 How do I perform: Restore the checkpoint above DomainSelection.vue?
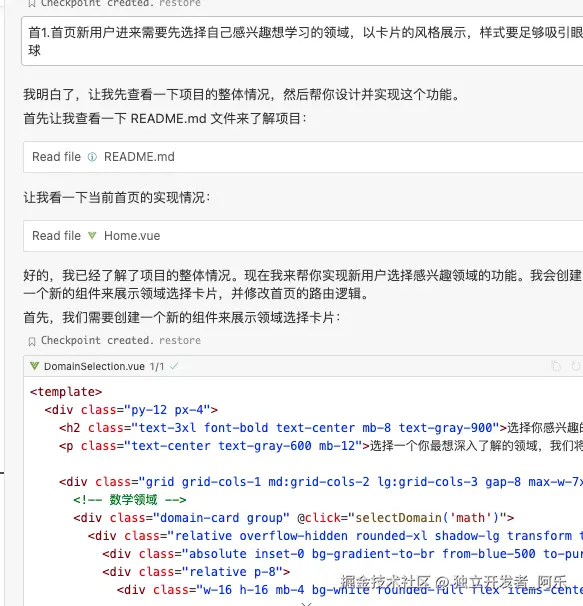(180, 340)
